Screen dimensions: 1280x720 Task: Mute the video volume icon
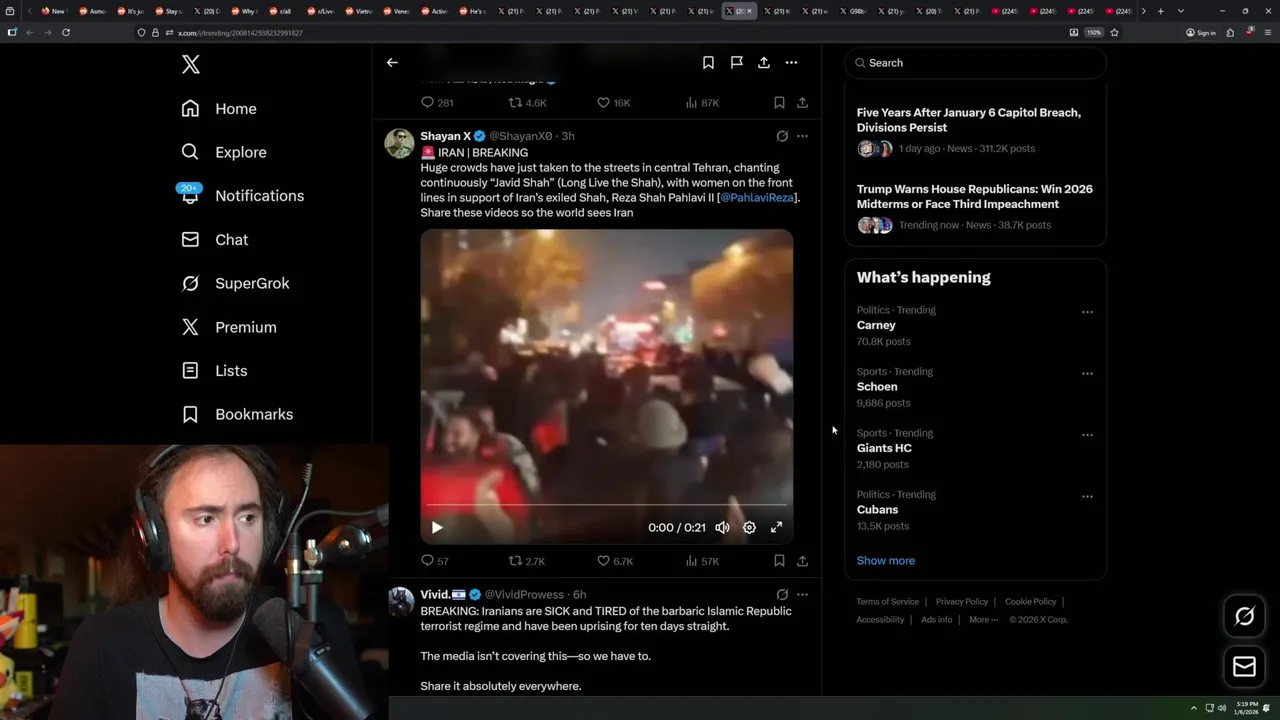(x=722, y=527)
